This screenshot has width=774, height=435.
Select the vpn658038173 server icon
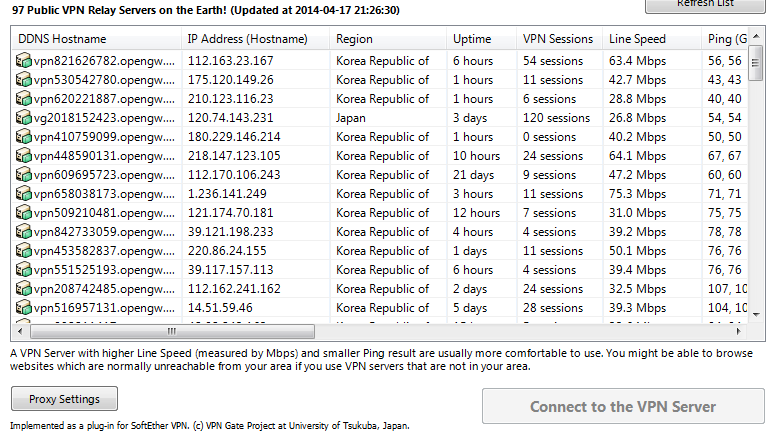pos(24,194)
